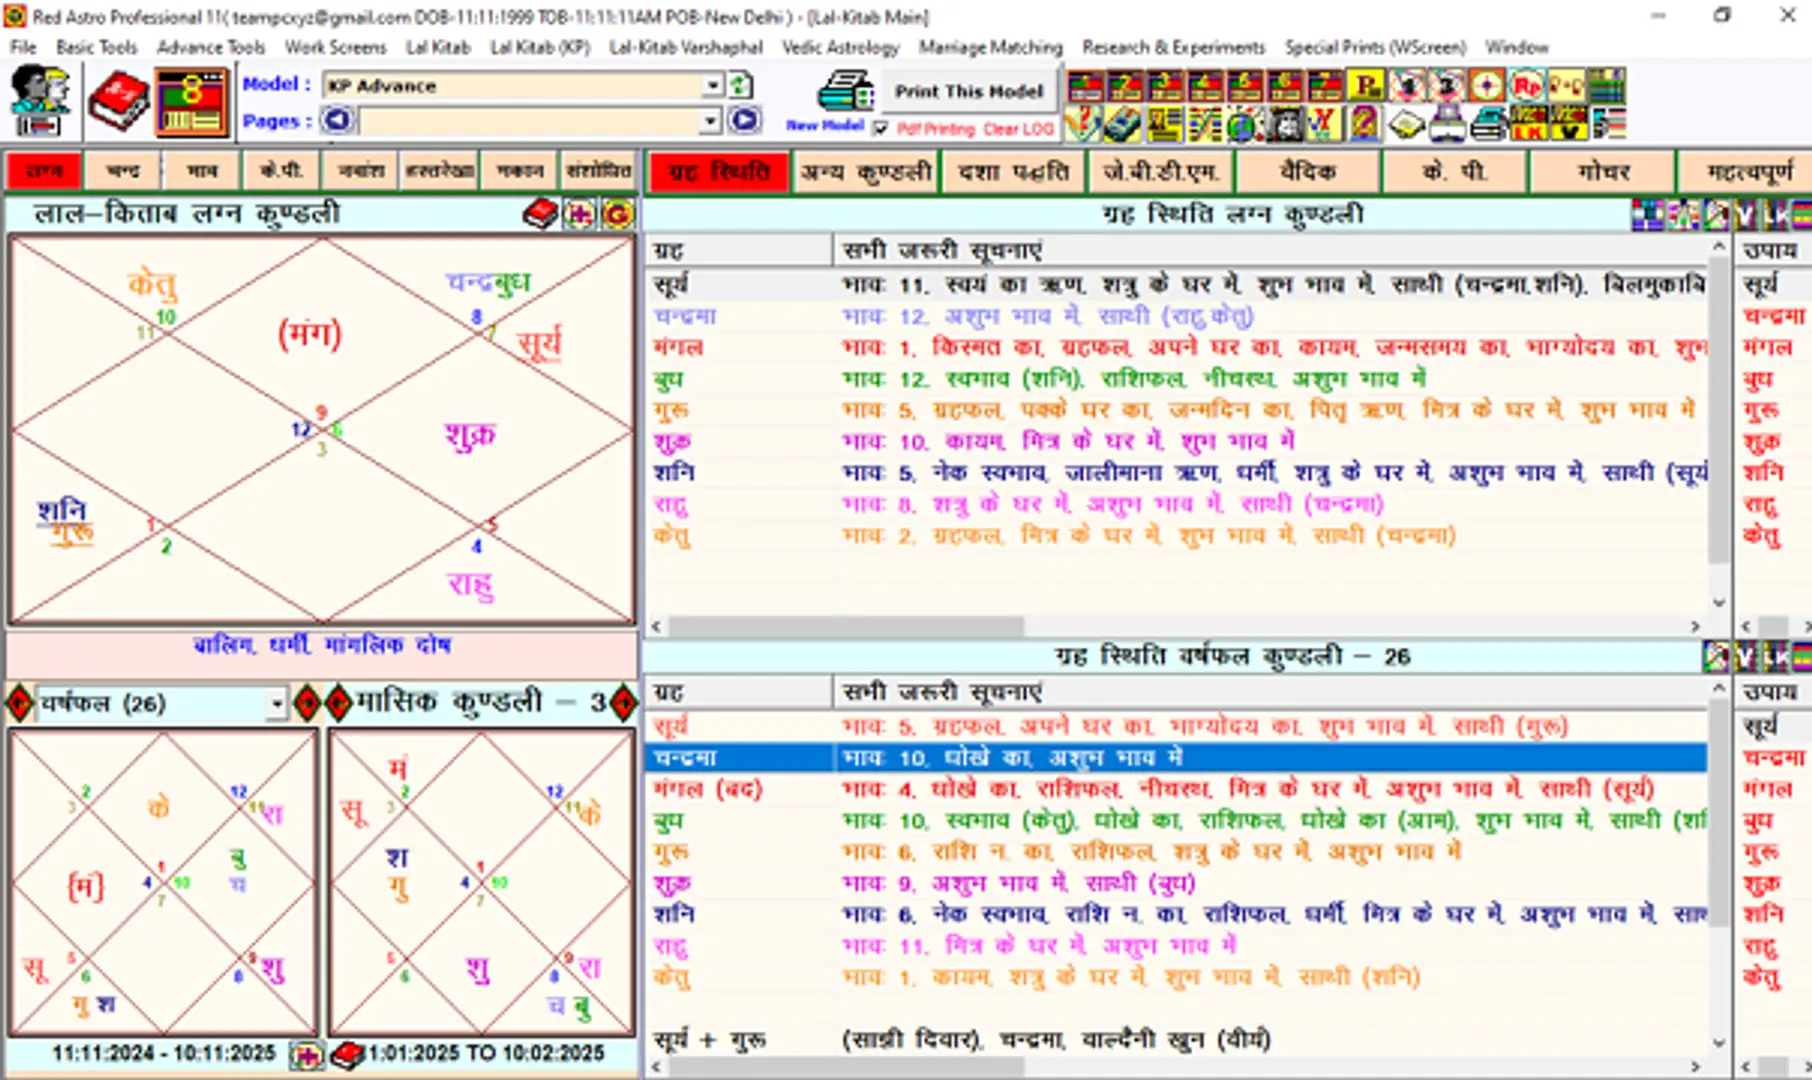Image resolution: width=1812 pixels, height=1080 pixels.
Task: Click the Rp toolbar icon
Action: click(1528, 86)
